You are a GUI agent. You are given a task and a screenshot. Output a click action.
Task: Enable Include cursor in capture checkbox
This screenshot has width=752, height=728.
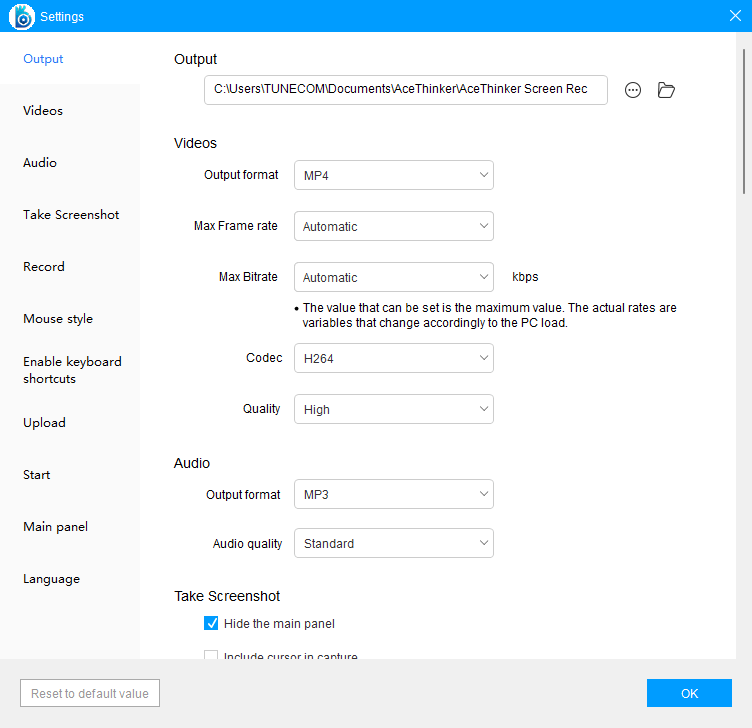click(211, 654)
